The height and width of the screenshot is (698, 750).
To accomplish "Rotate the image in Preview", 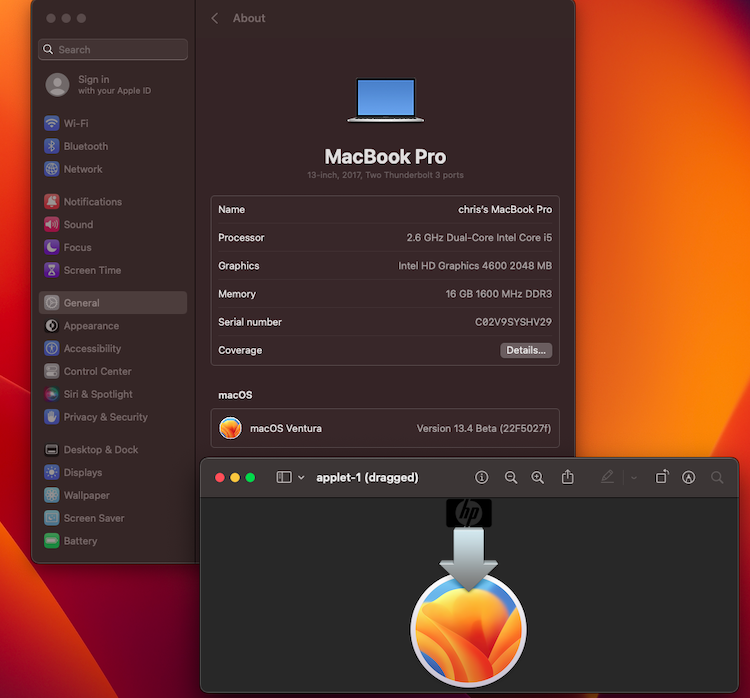I will (x=662, y=477).
